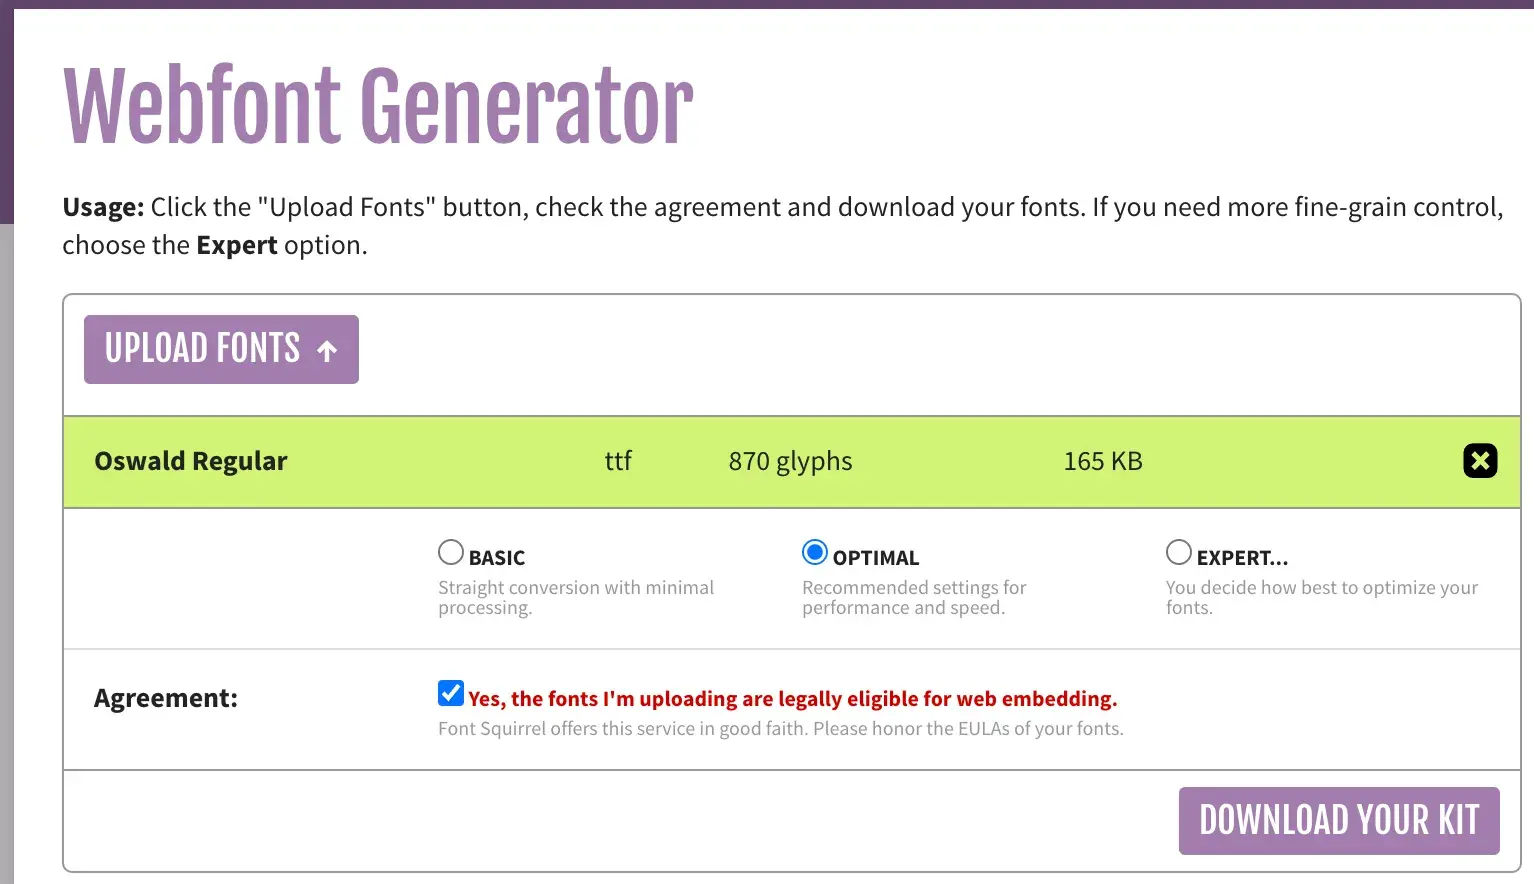Select the Optimal radio button
Screen dimensions: 1534x884
815,552
